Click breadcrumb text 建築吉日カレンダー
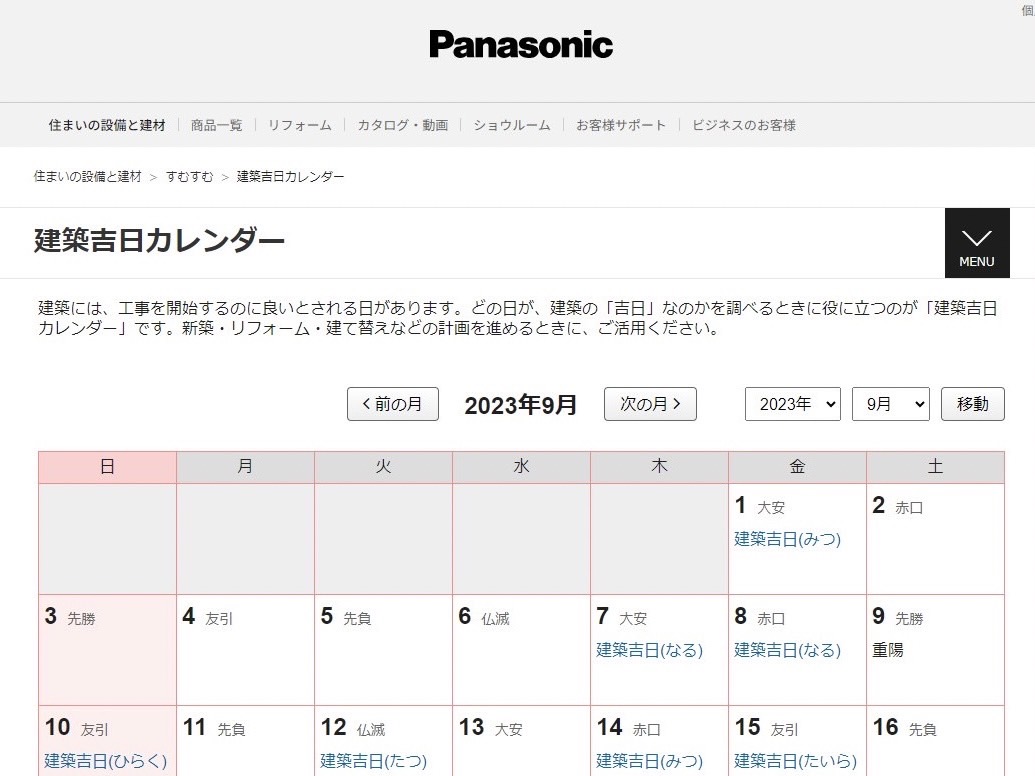This screenshot has width=1035, height=776. click(290, 177)
